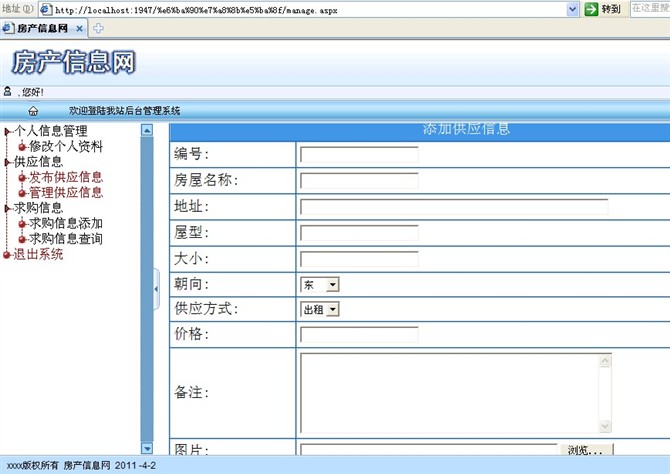Close the 房产信息网 browser tab

pyautogui.click(x=79, y=29)
